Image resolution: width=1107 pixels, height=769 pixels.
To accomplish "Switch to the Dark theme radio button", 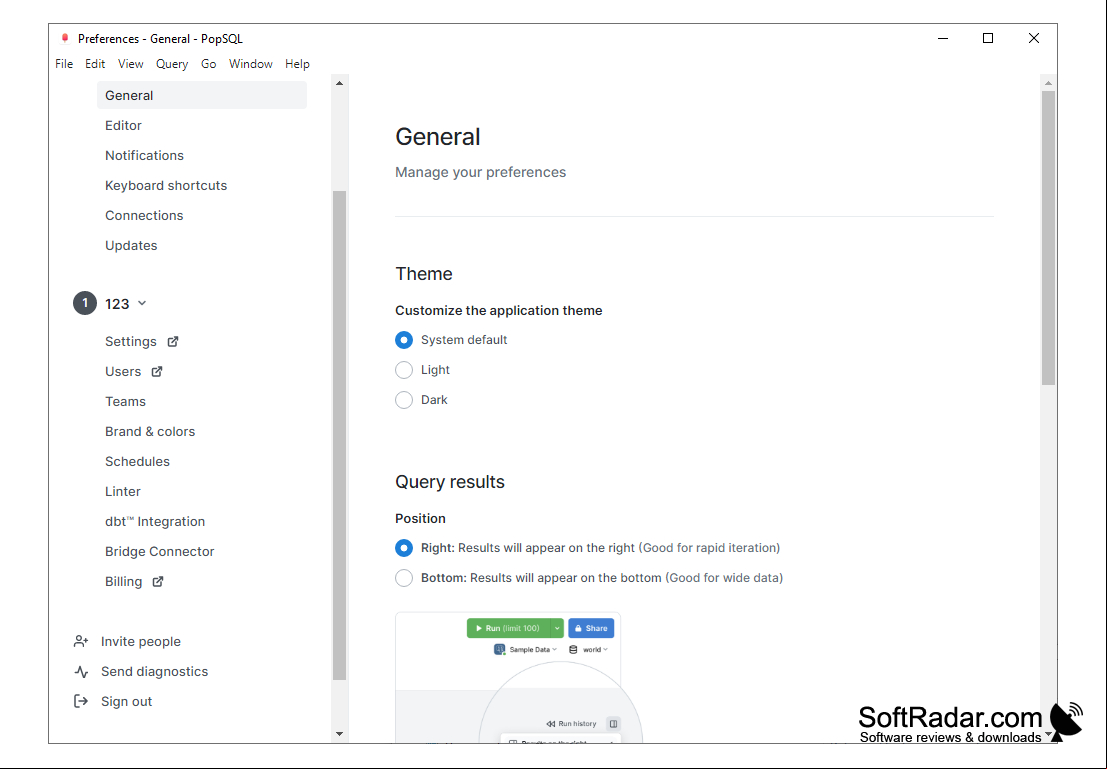I will tap(404, 400).
